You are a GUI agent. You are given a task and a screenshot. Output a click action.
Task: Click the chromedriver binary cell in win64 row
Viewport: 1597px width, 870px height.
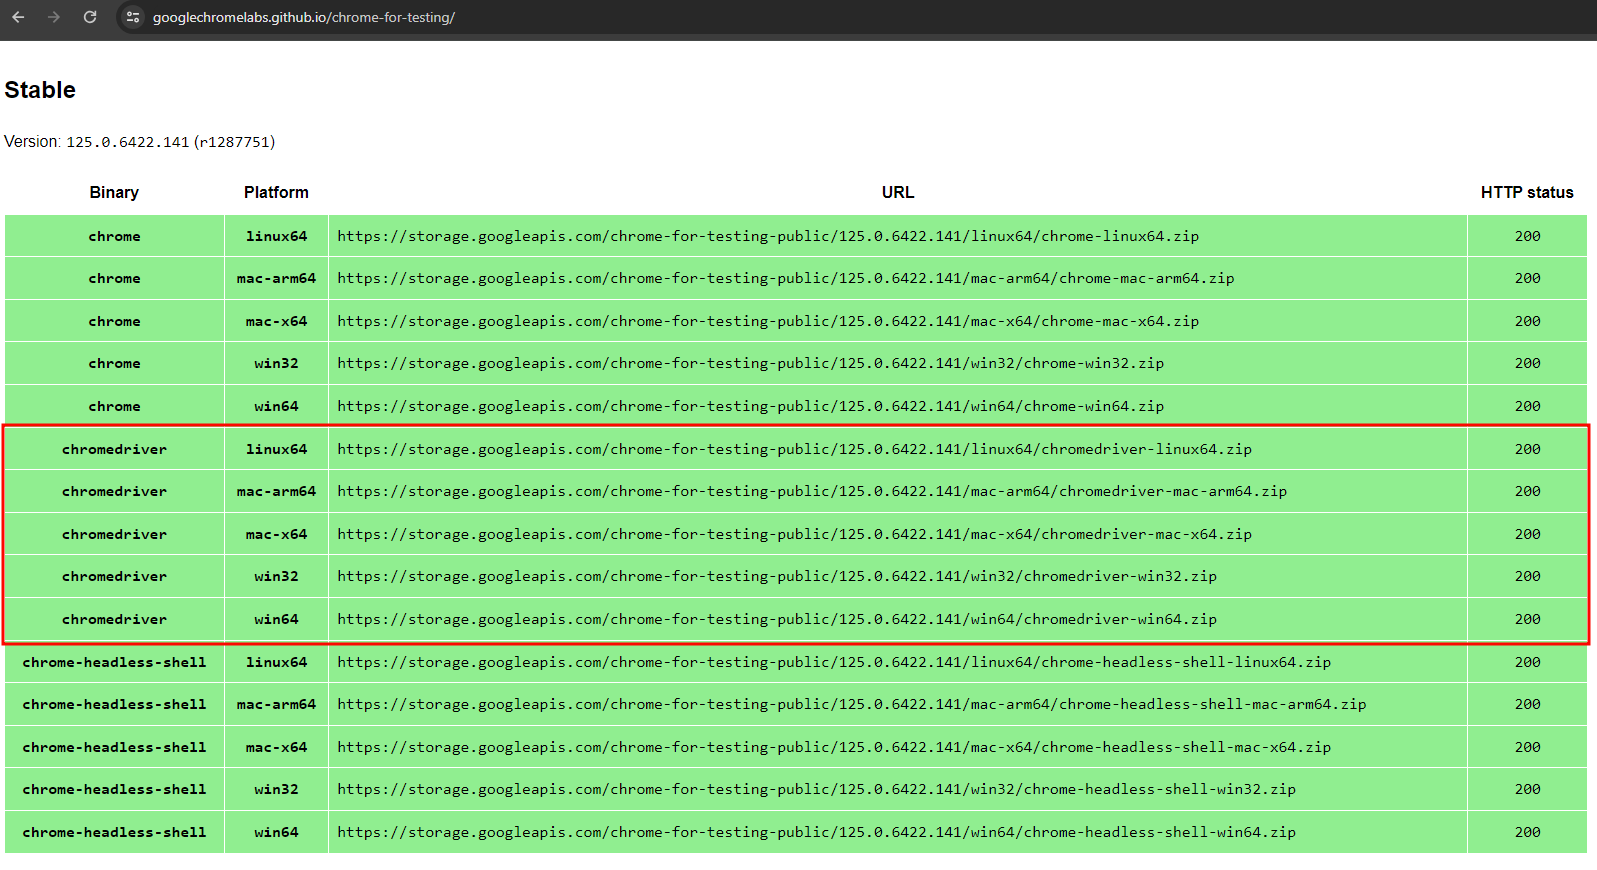[x=114, y=619]
